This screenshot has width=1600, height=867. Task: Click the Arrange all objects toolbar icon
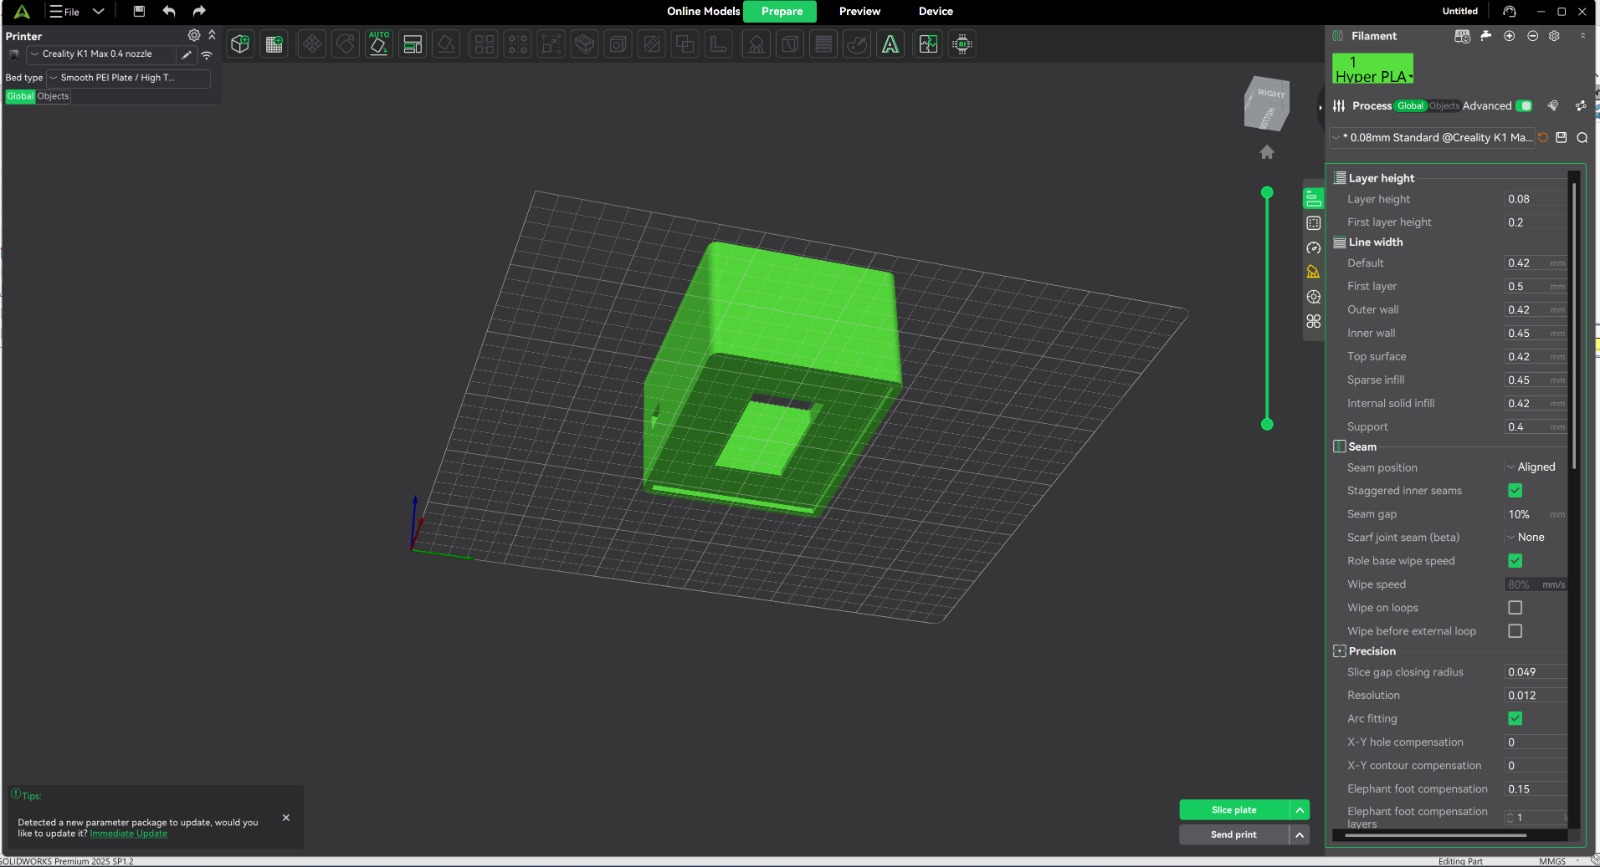coord(413,44)
